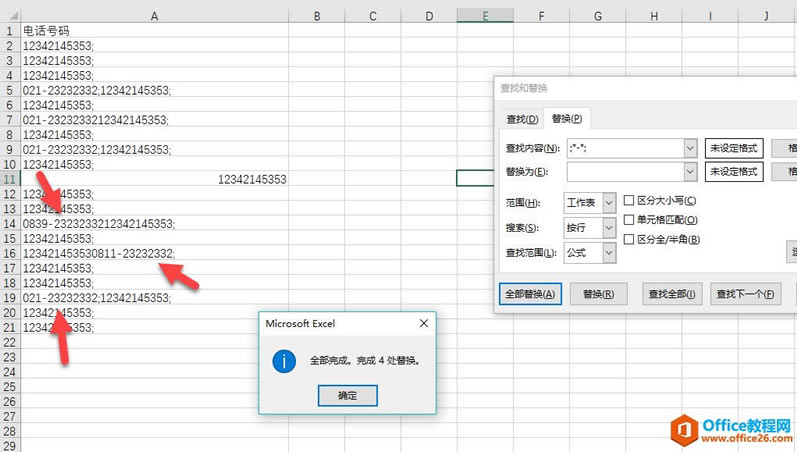797x452 pixels.
Task: Expand the 替换为 history dropdown arrow
Action: pyautogui.click(x=690, y=172)
